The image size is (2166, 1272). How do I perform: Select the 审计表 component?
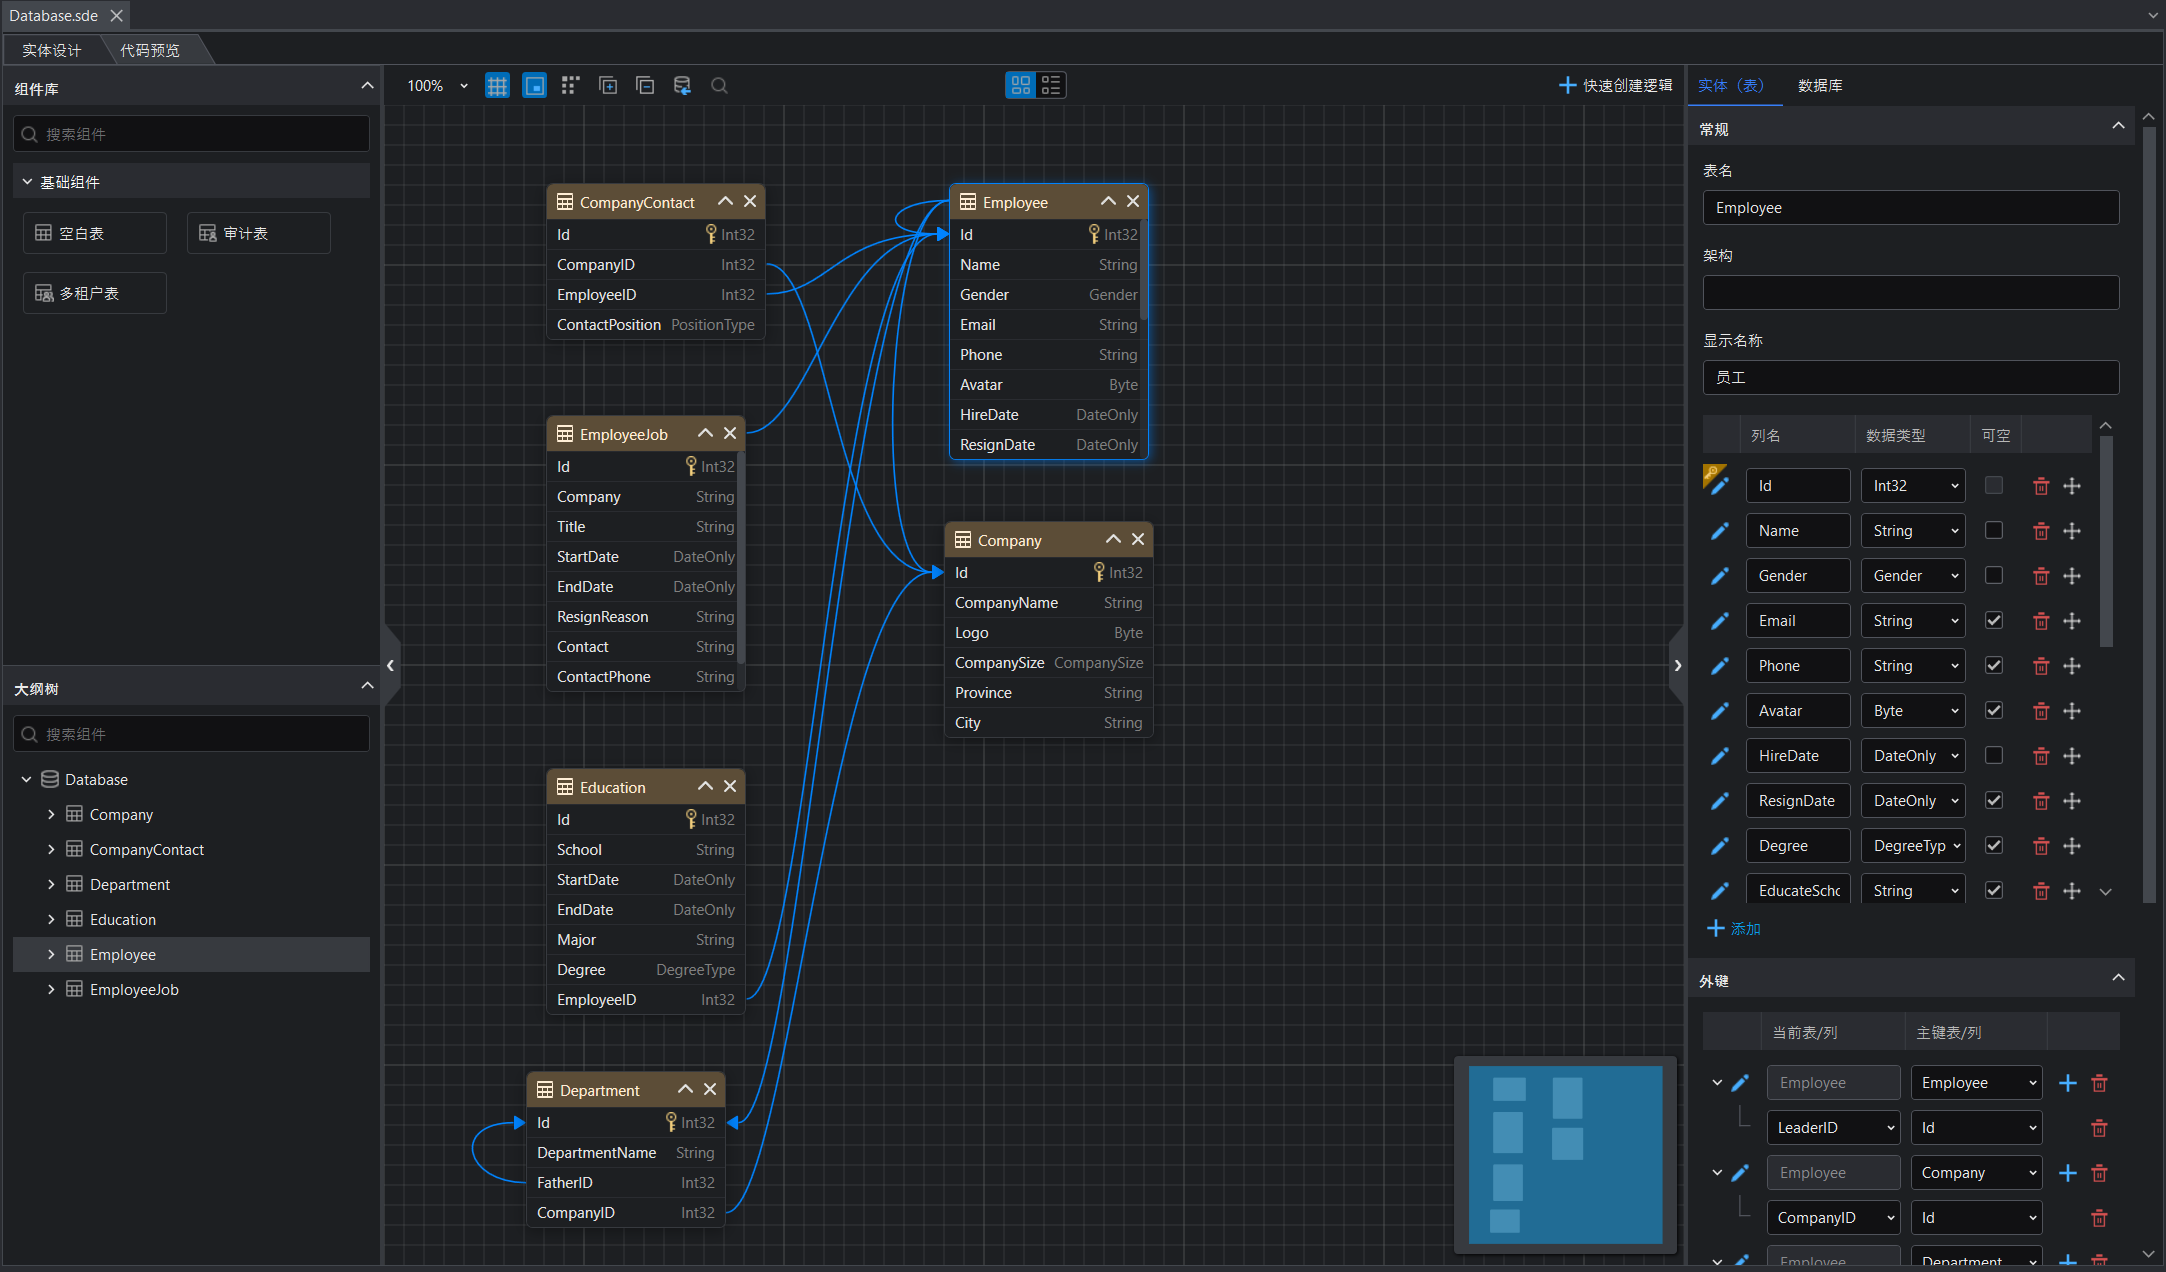coord(259,233)
